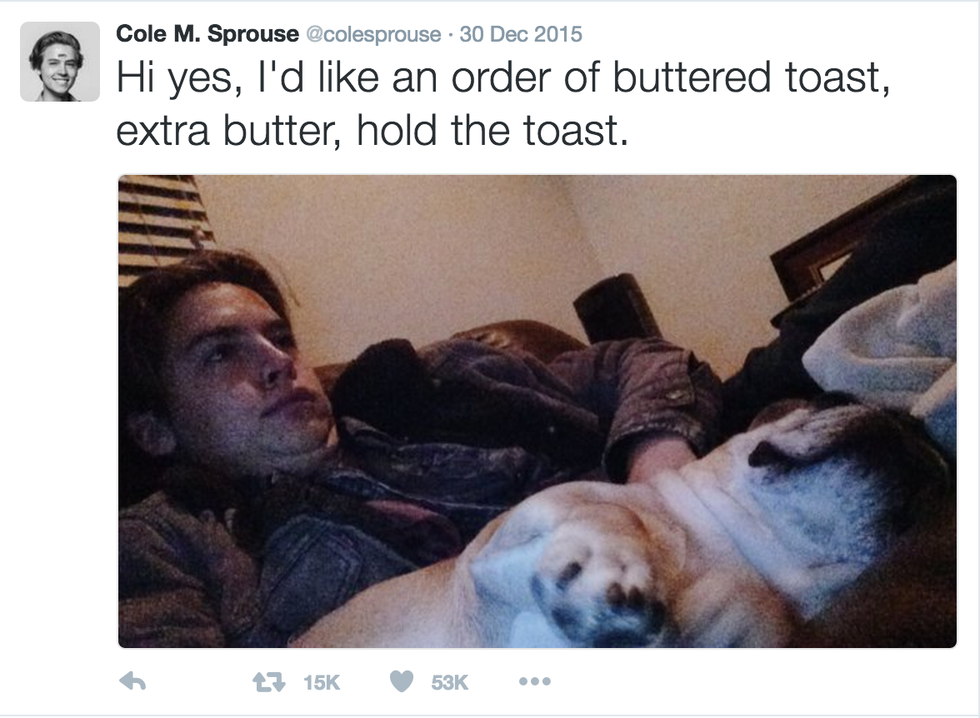
Task: Like the tweet with the heart icon
Action: pyautogui.click(x=402, y=682)
